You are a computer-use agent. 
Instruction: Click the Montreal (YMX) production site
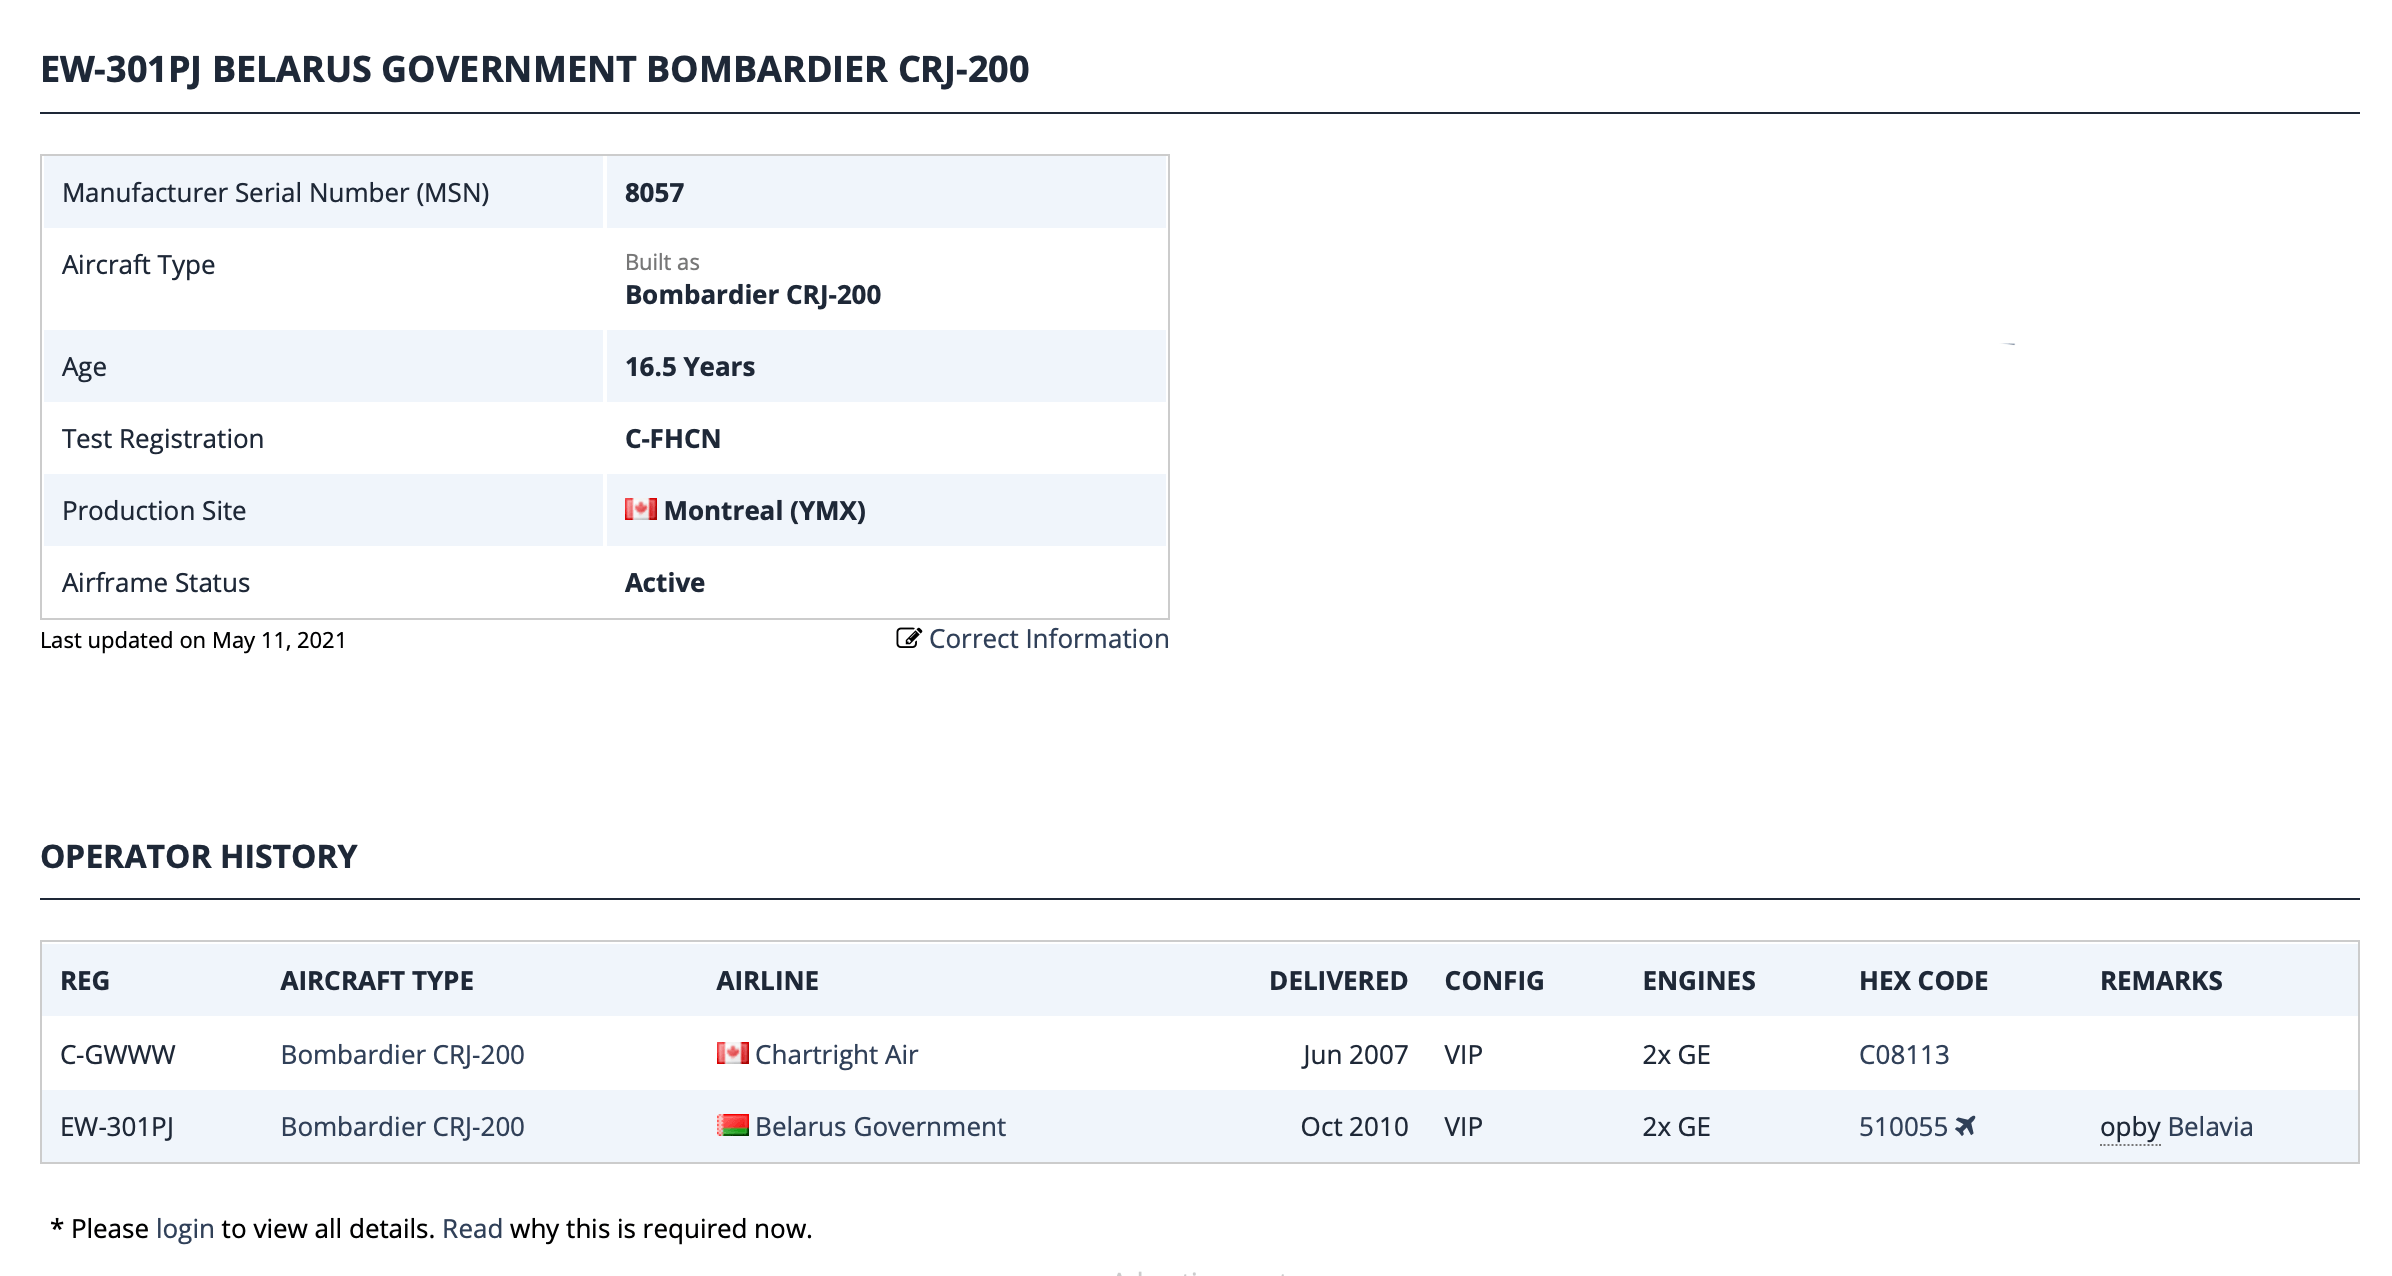pyautogui.click(x=764, y=511)
